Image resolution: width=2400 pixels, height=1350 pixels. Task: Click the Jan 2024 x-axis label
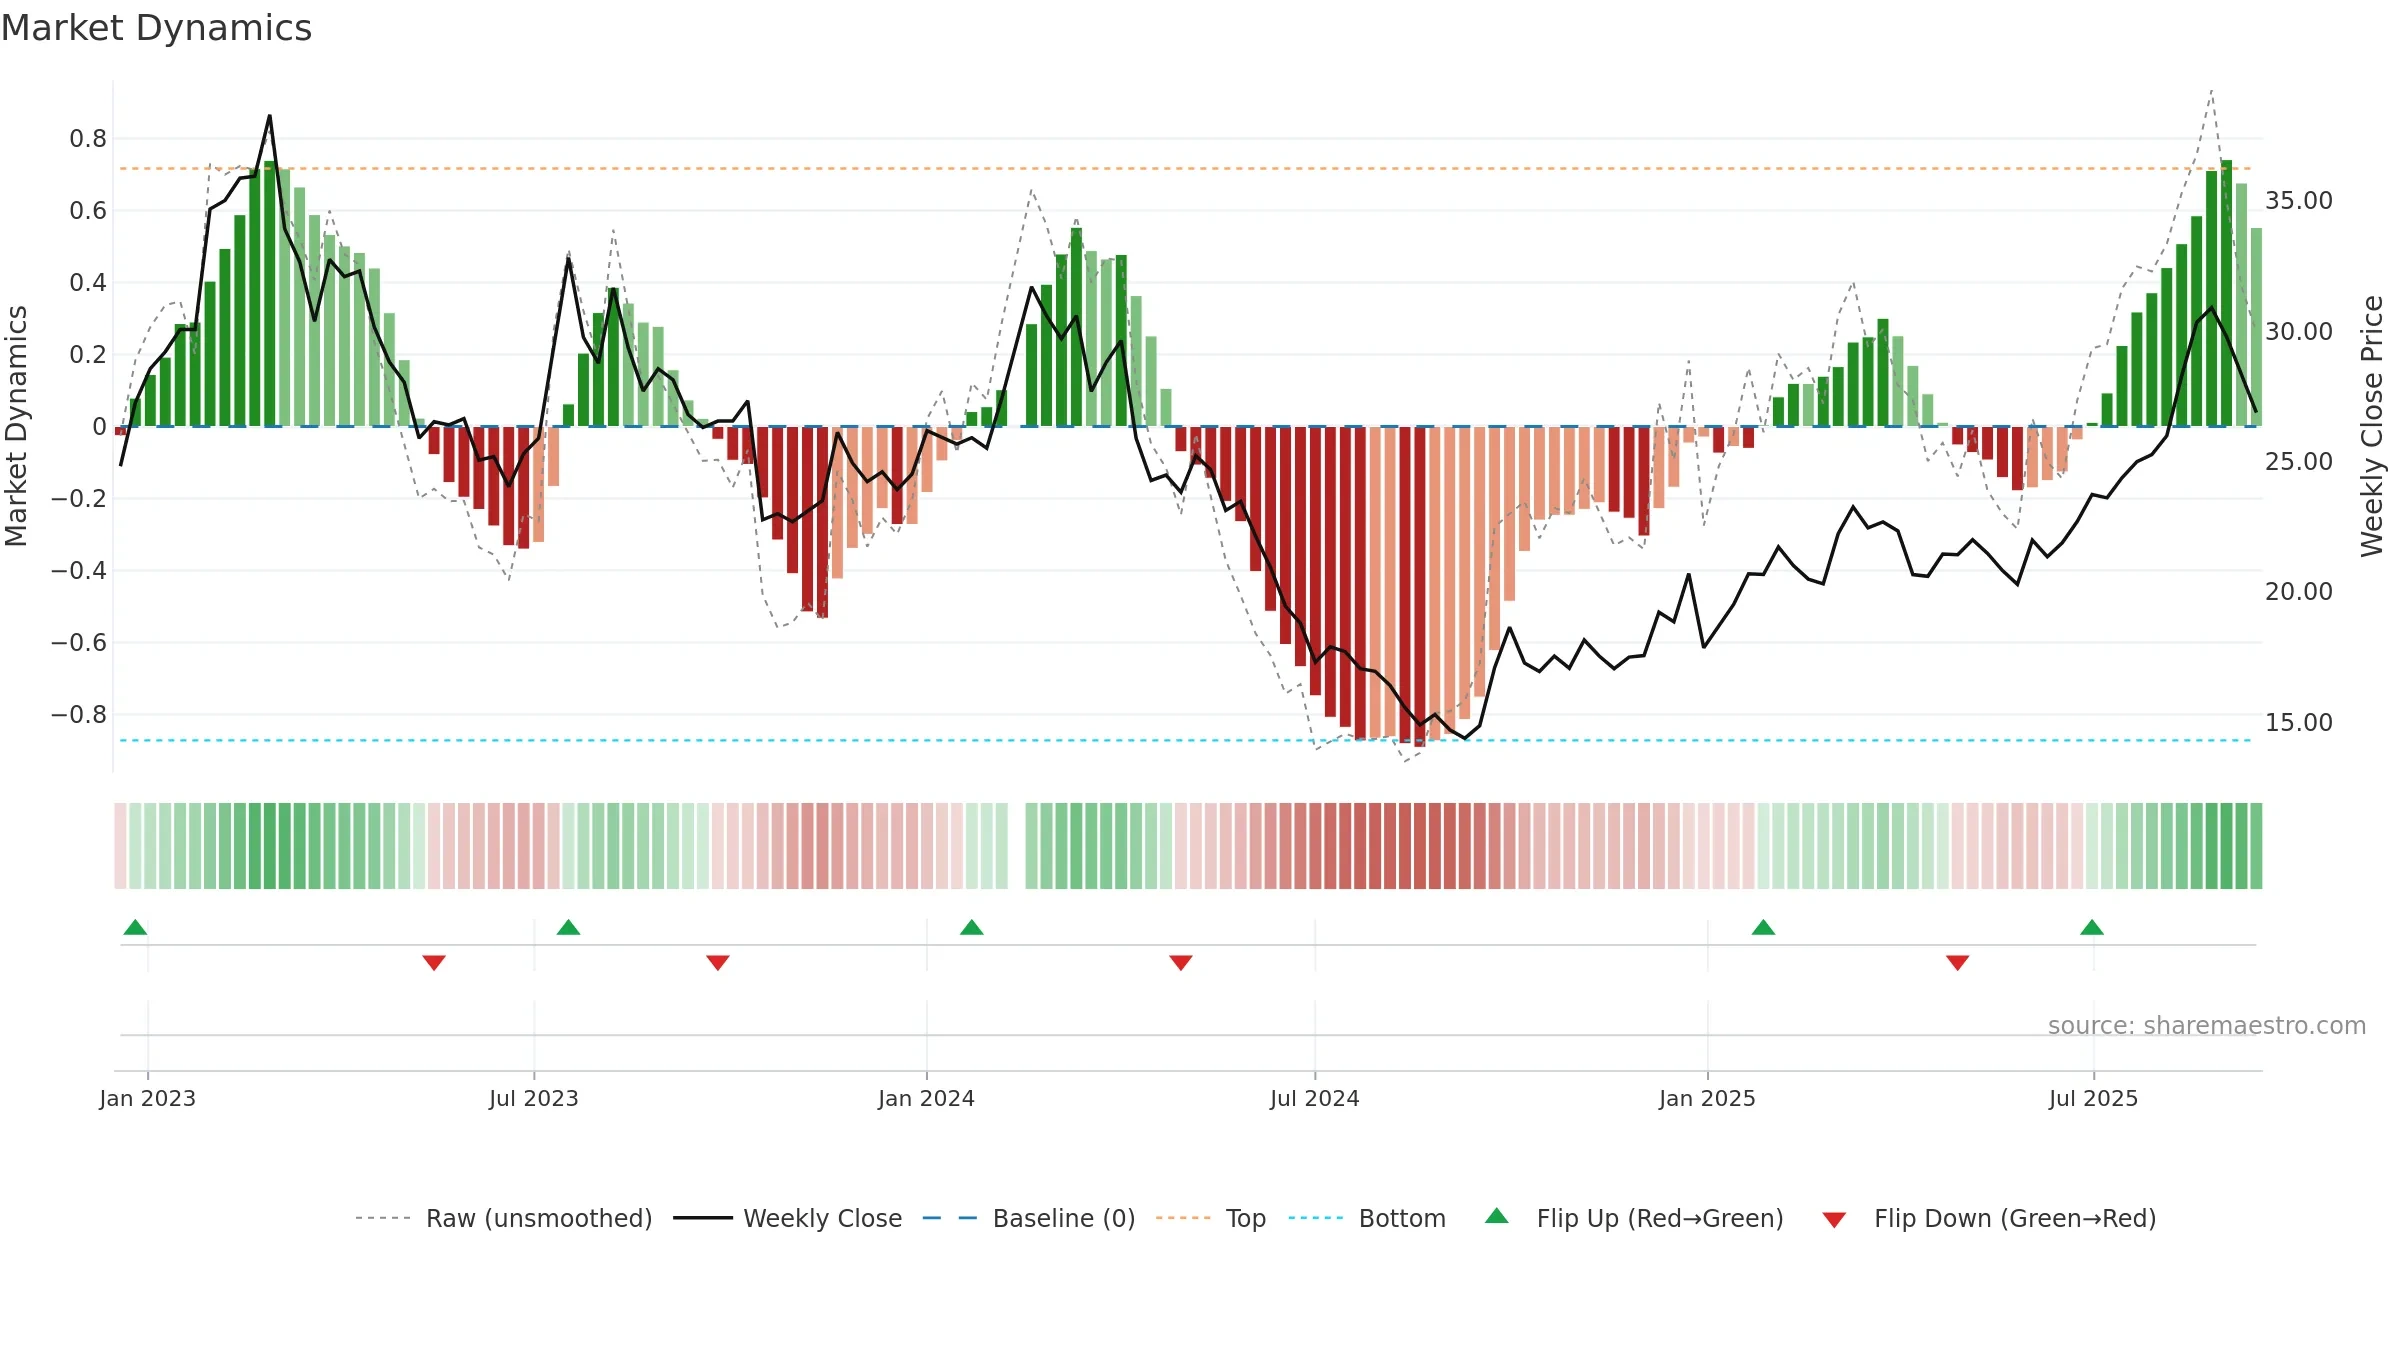[927, 1098]
